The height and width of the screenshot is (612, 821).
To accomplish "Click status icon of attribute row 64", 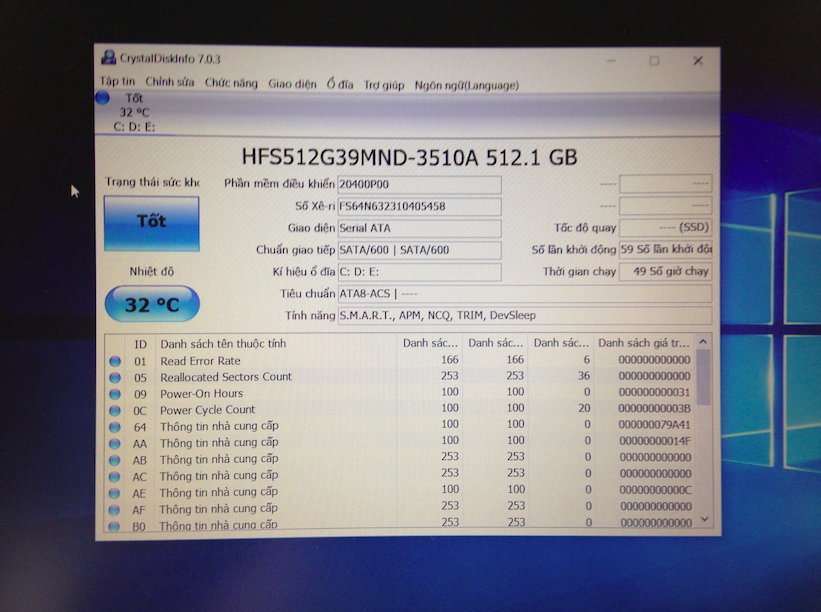I will [115, 427].
